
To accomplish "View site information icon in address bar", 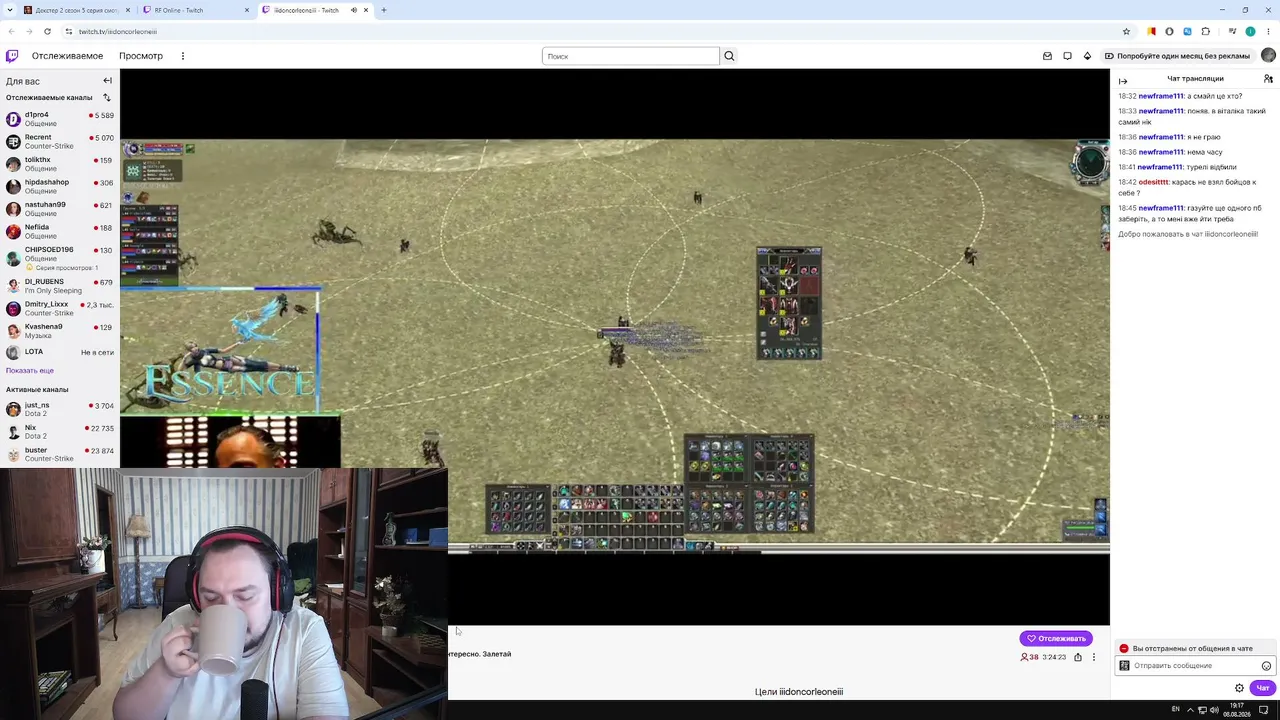I will pyautogui.click(x=68, y=31).
